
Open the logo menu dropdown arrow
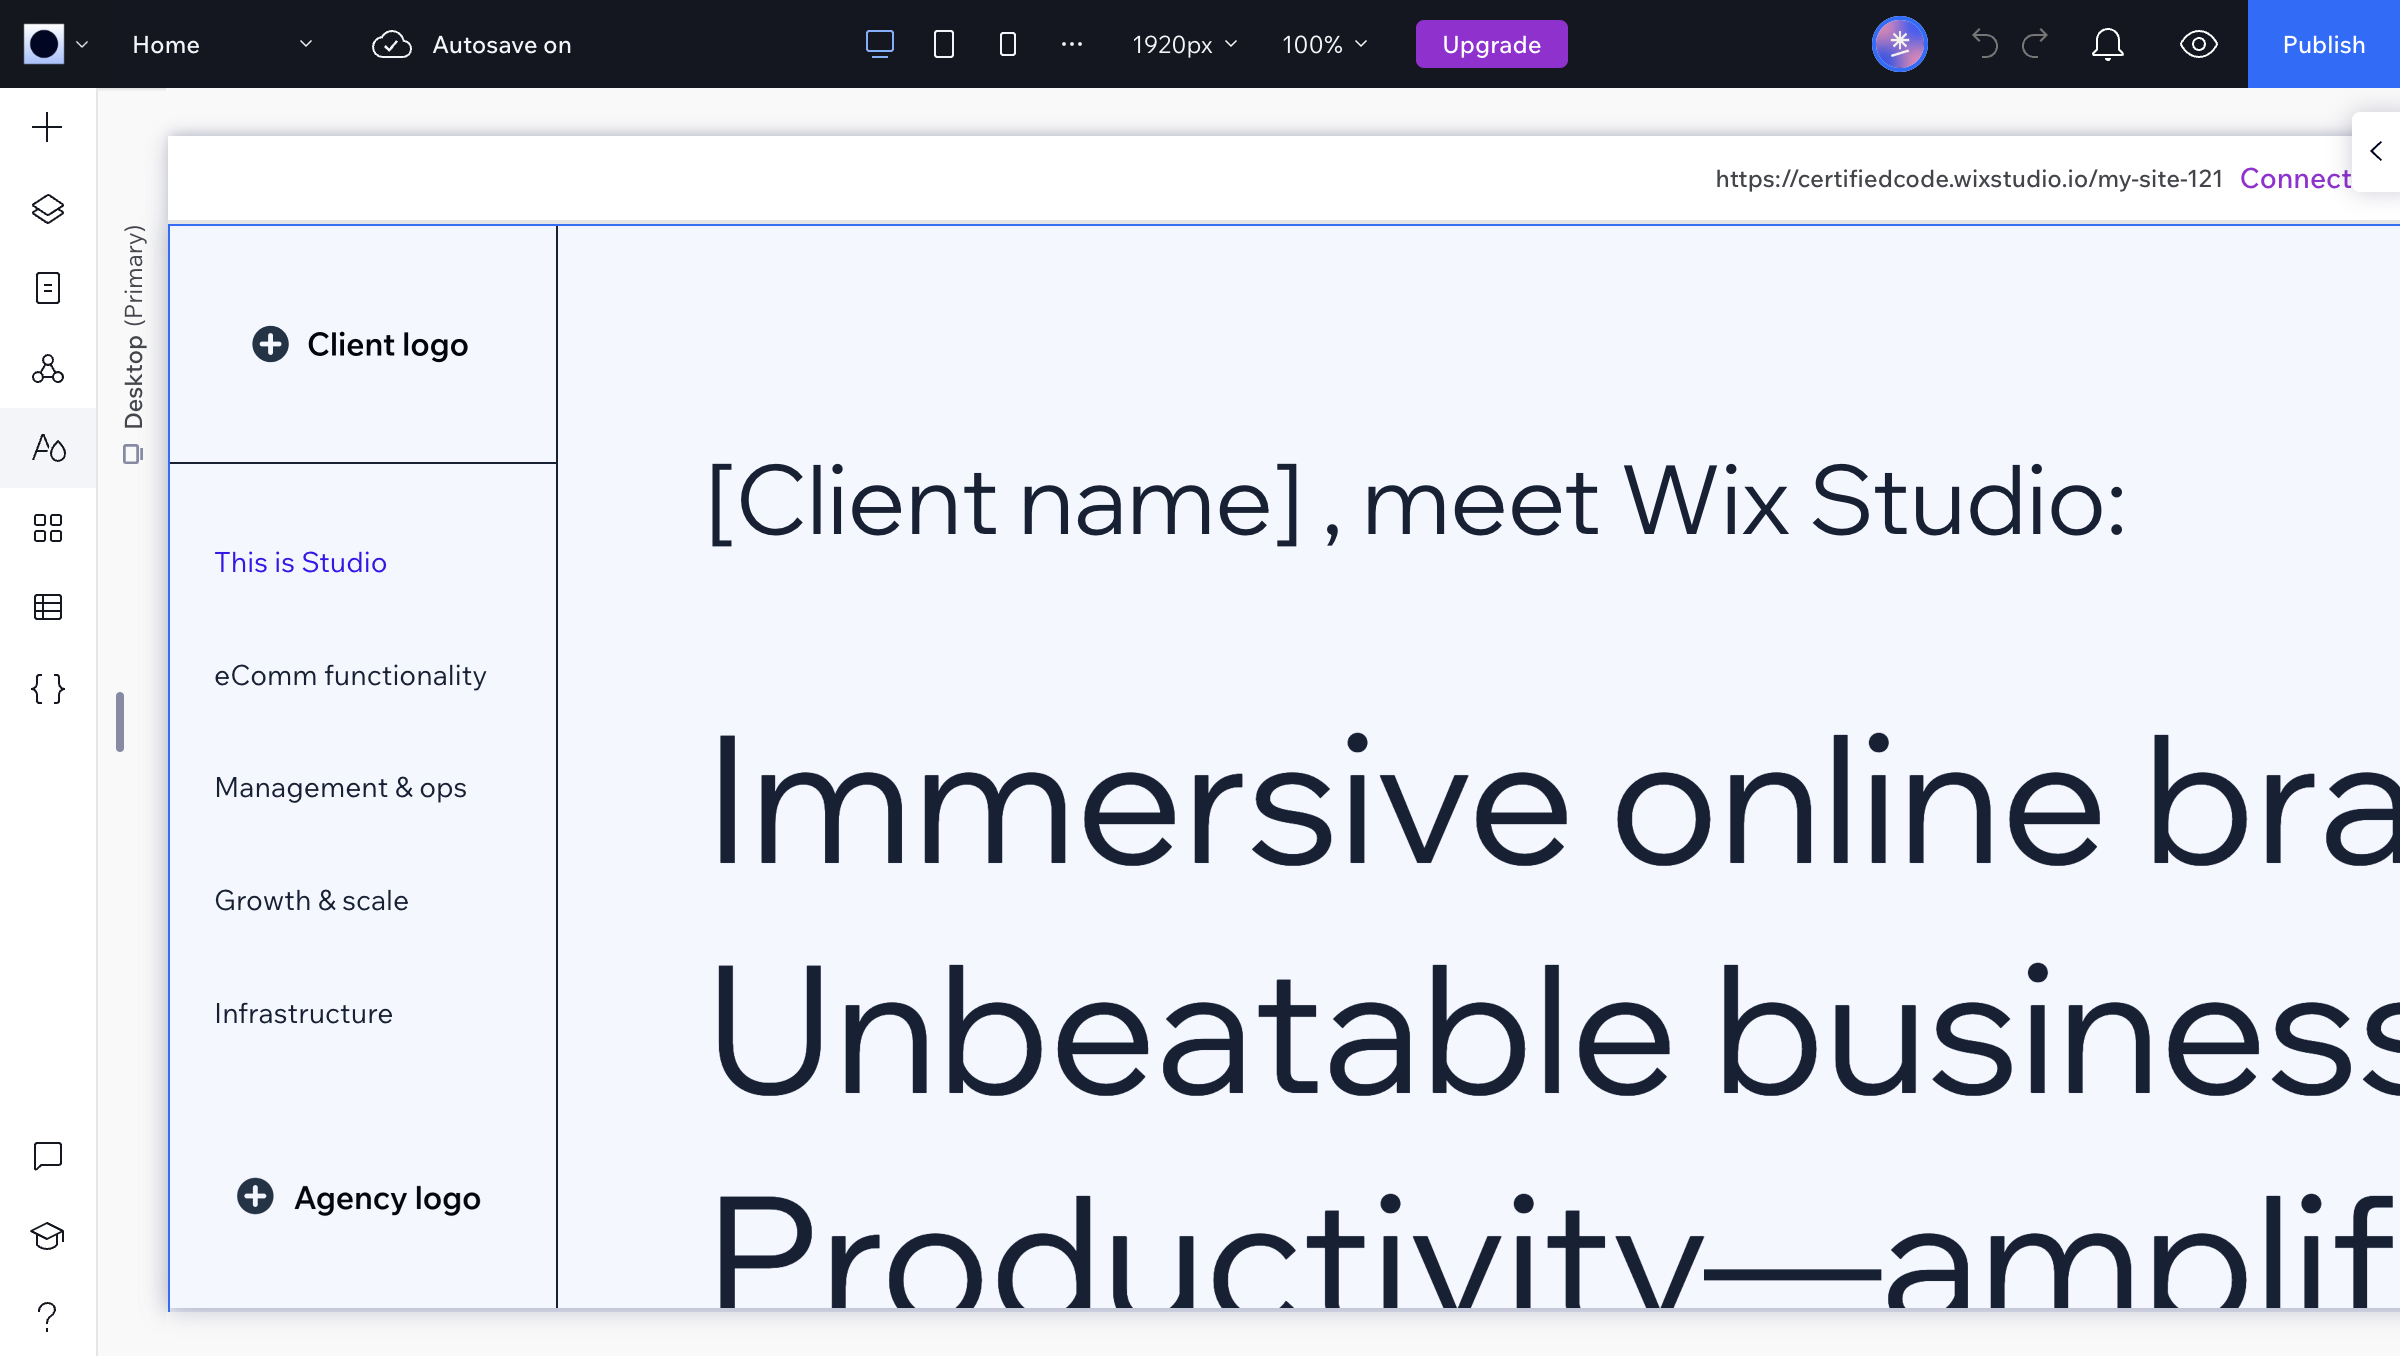point(82,44)
